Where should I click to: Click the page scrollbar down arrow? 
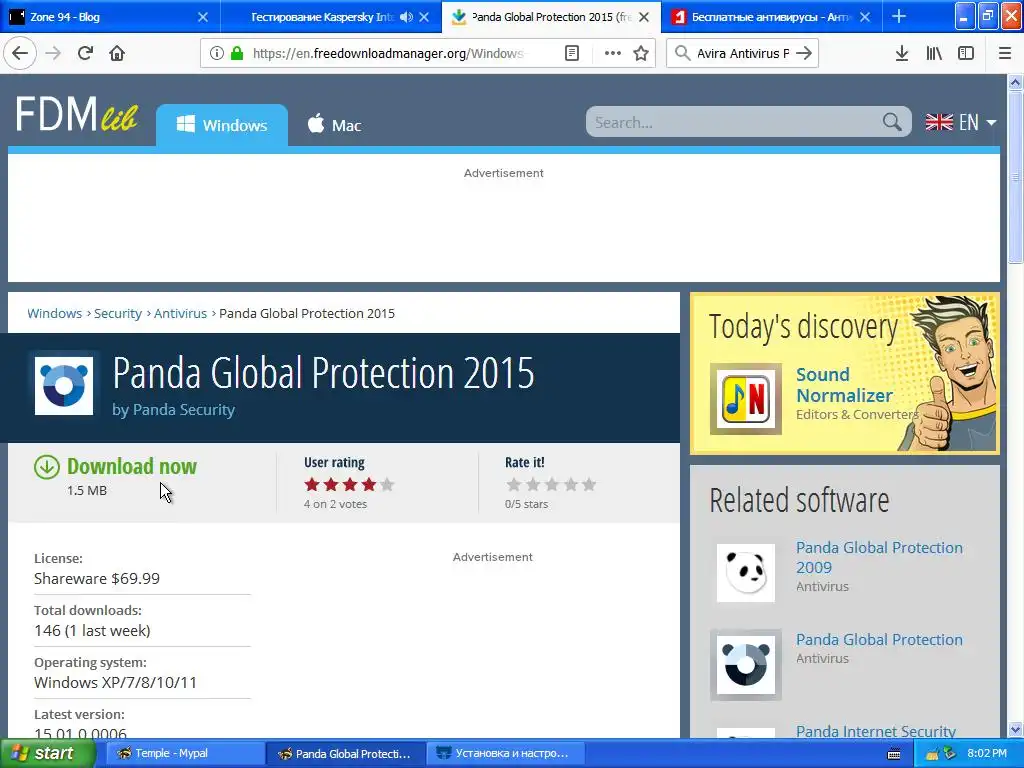point(1015,729)
